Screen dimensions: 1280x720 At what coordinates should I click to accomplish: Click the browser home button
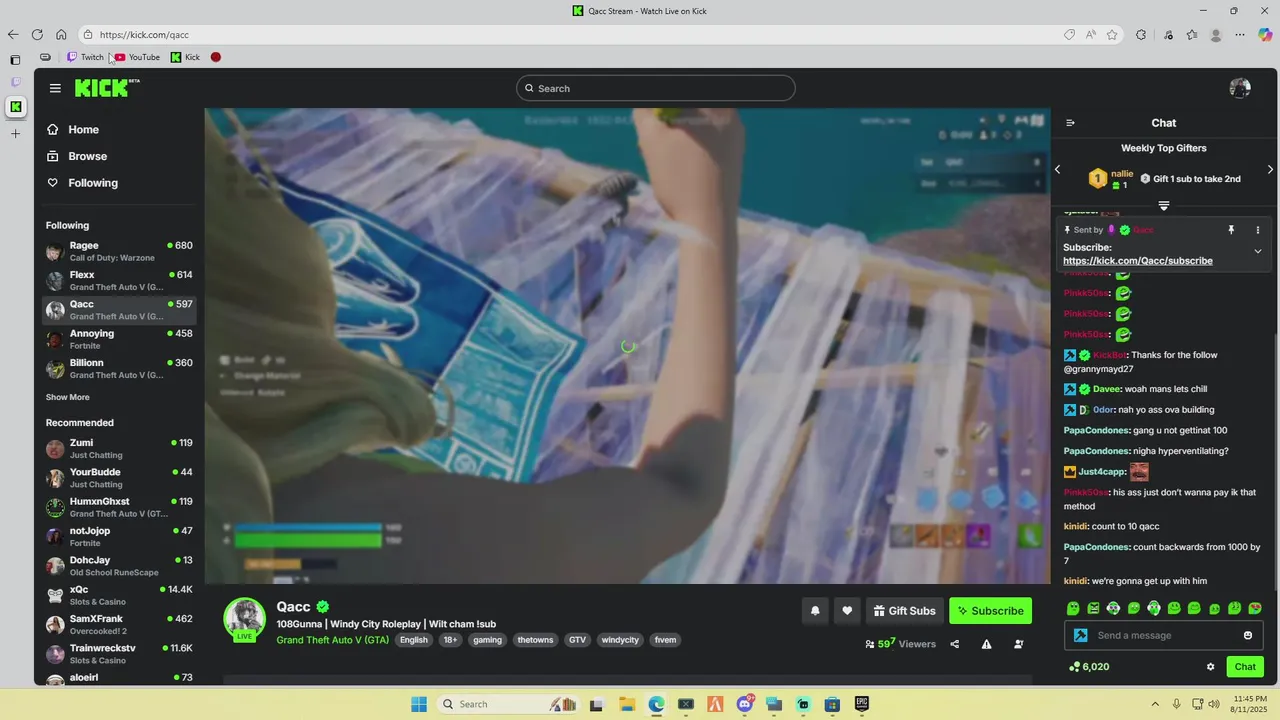[61, 34]
